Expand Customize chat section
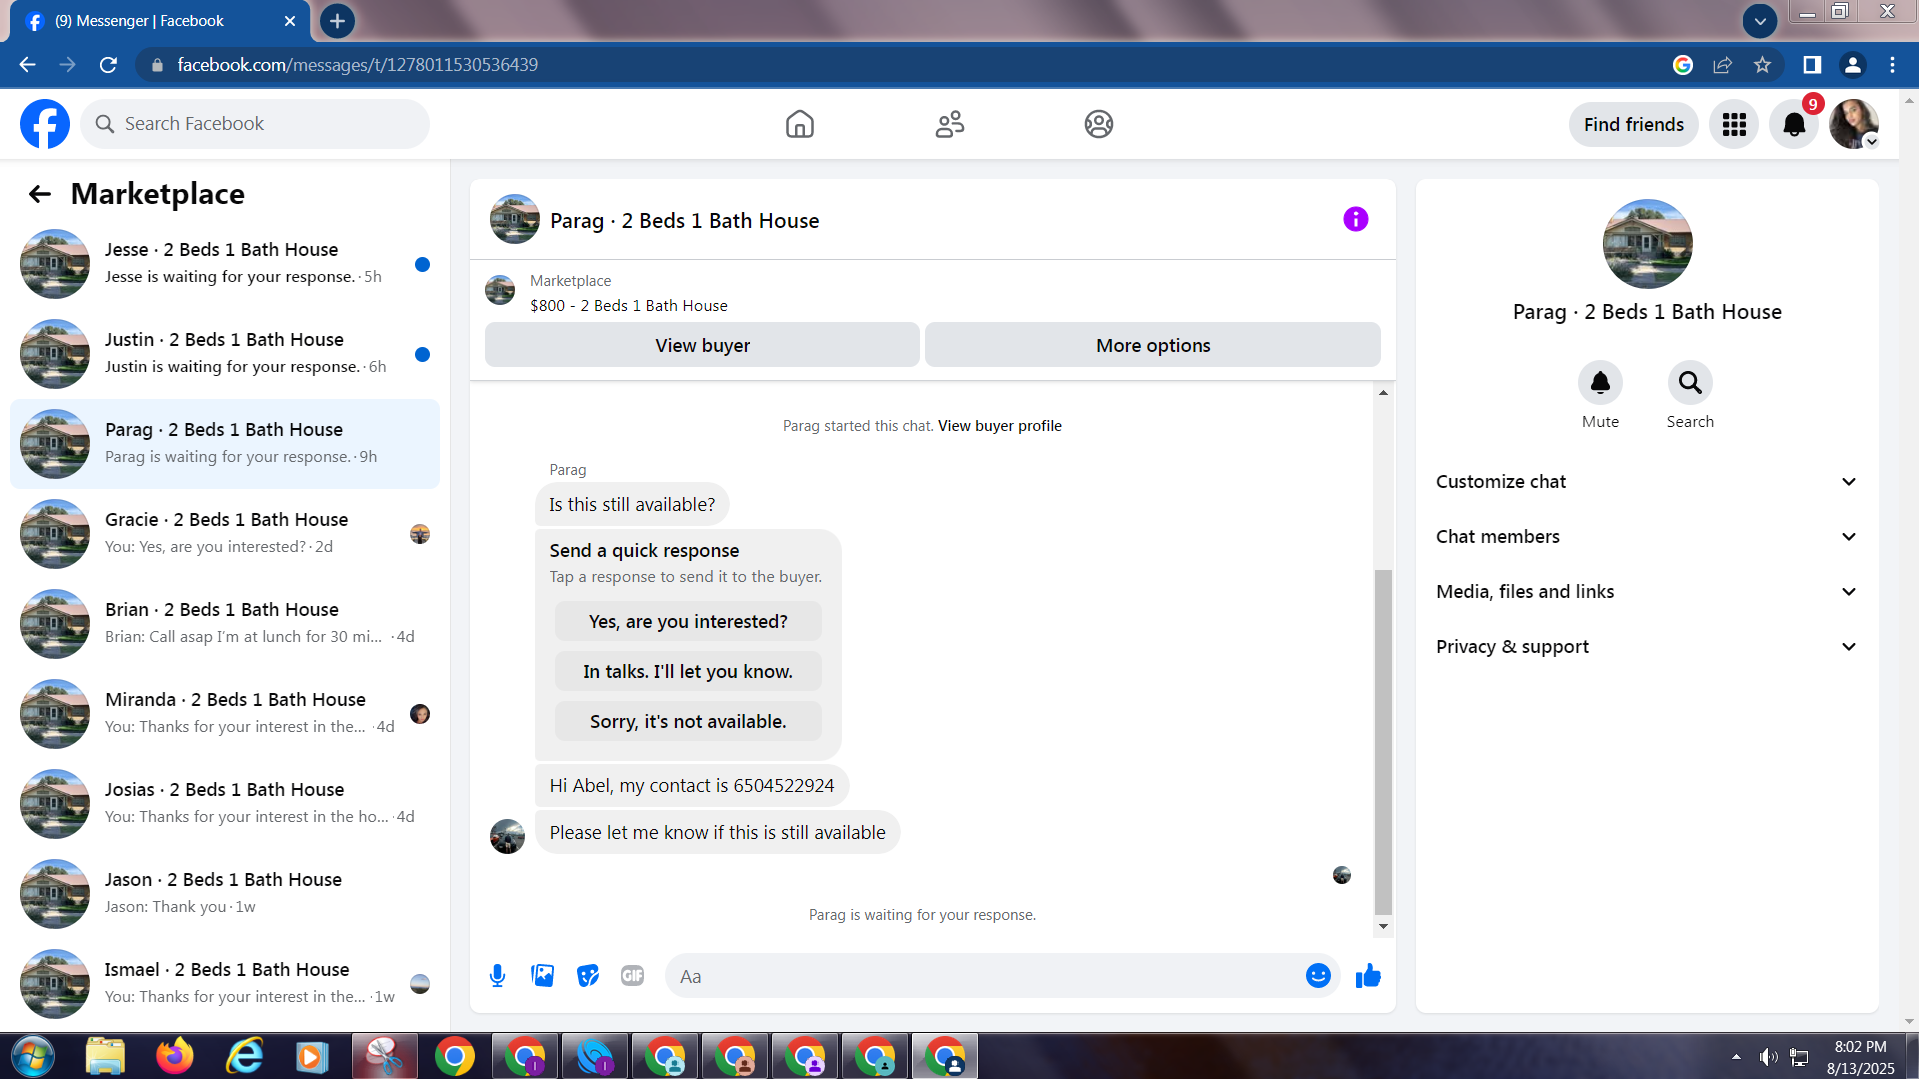 pos(1647,482)
